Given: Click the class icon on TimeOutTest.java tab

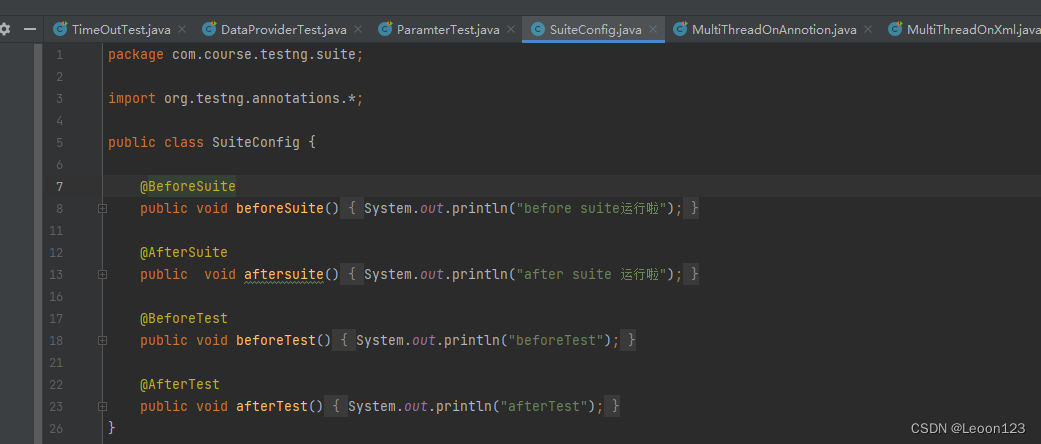Looking at the screenshot, I should [60, 29].
